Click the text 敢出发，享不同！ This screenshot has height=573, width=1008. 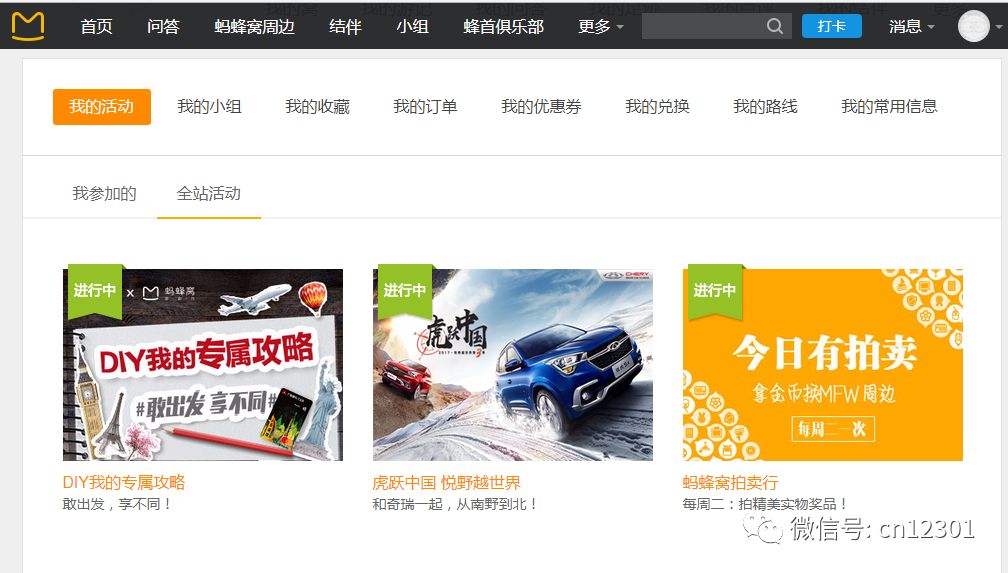point(118,504)
